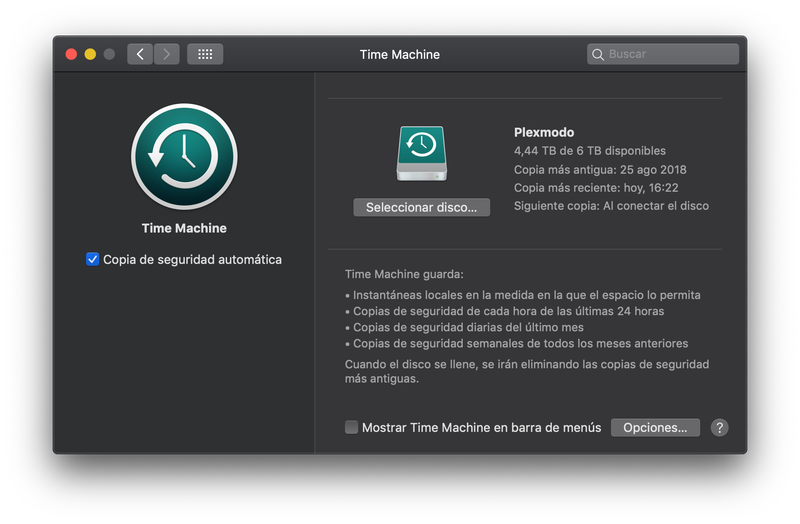Focus the Buscar search field
This screenshot has width=800, height=524.
[x=663, y=54]
